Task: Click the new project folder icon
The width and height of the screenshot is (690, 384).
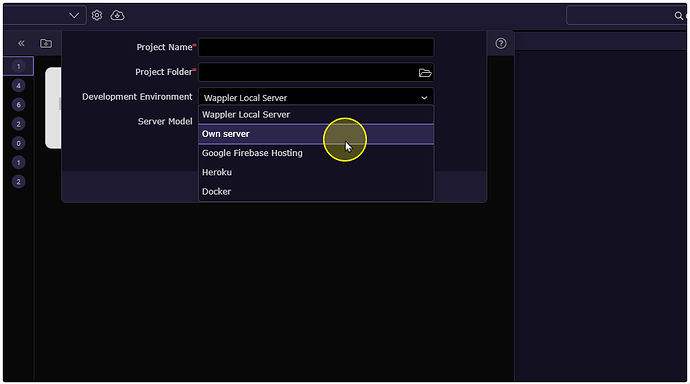Action: [46, 43]
